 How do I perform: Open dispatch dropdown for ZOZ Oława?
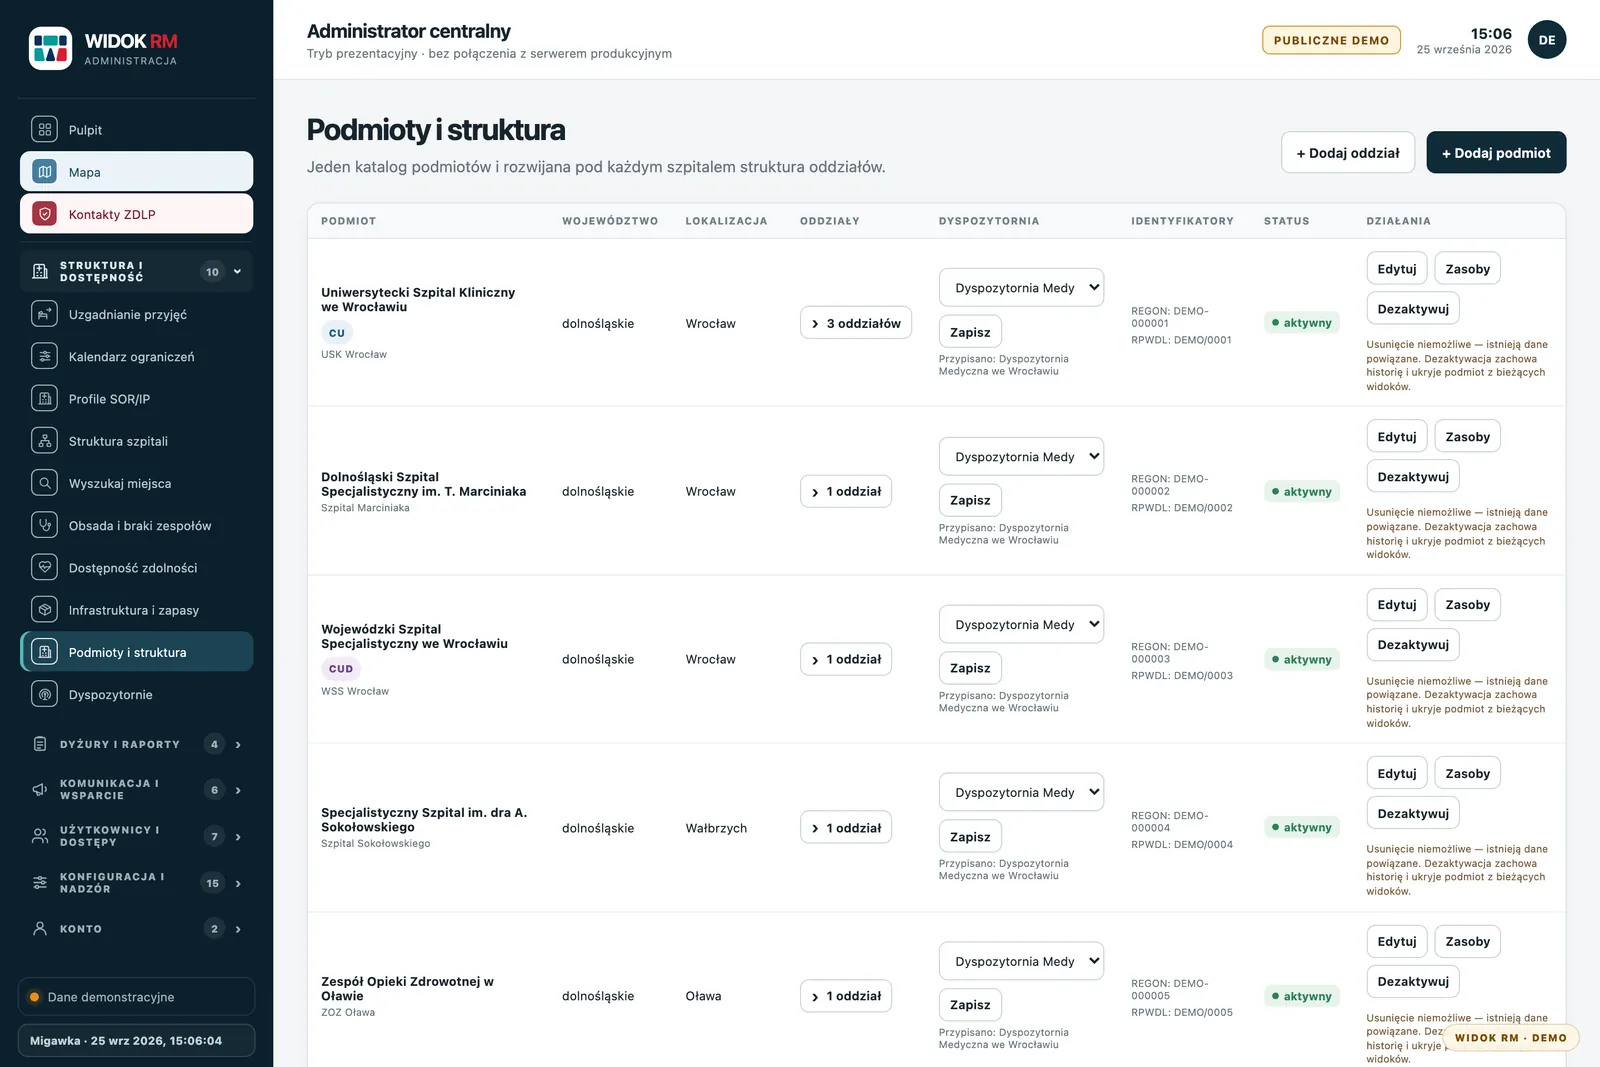coord(1021,962)
